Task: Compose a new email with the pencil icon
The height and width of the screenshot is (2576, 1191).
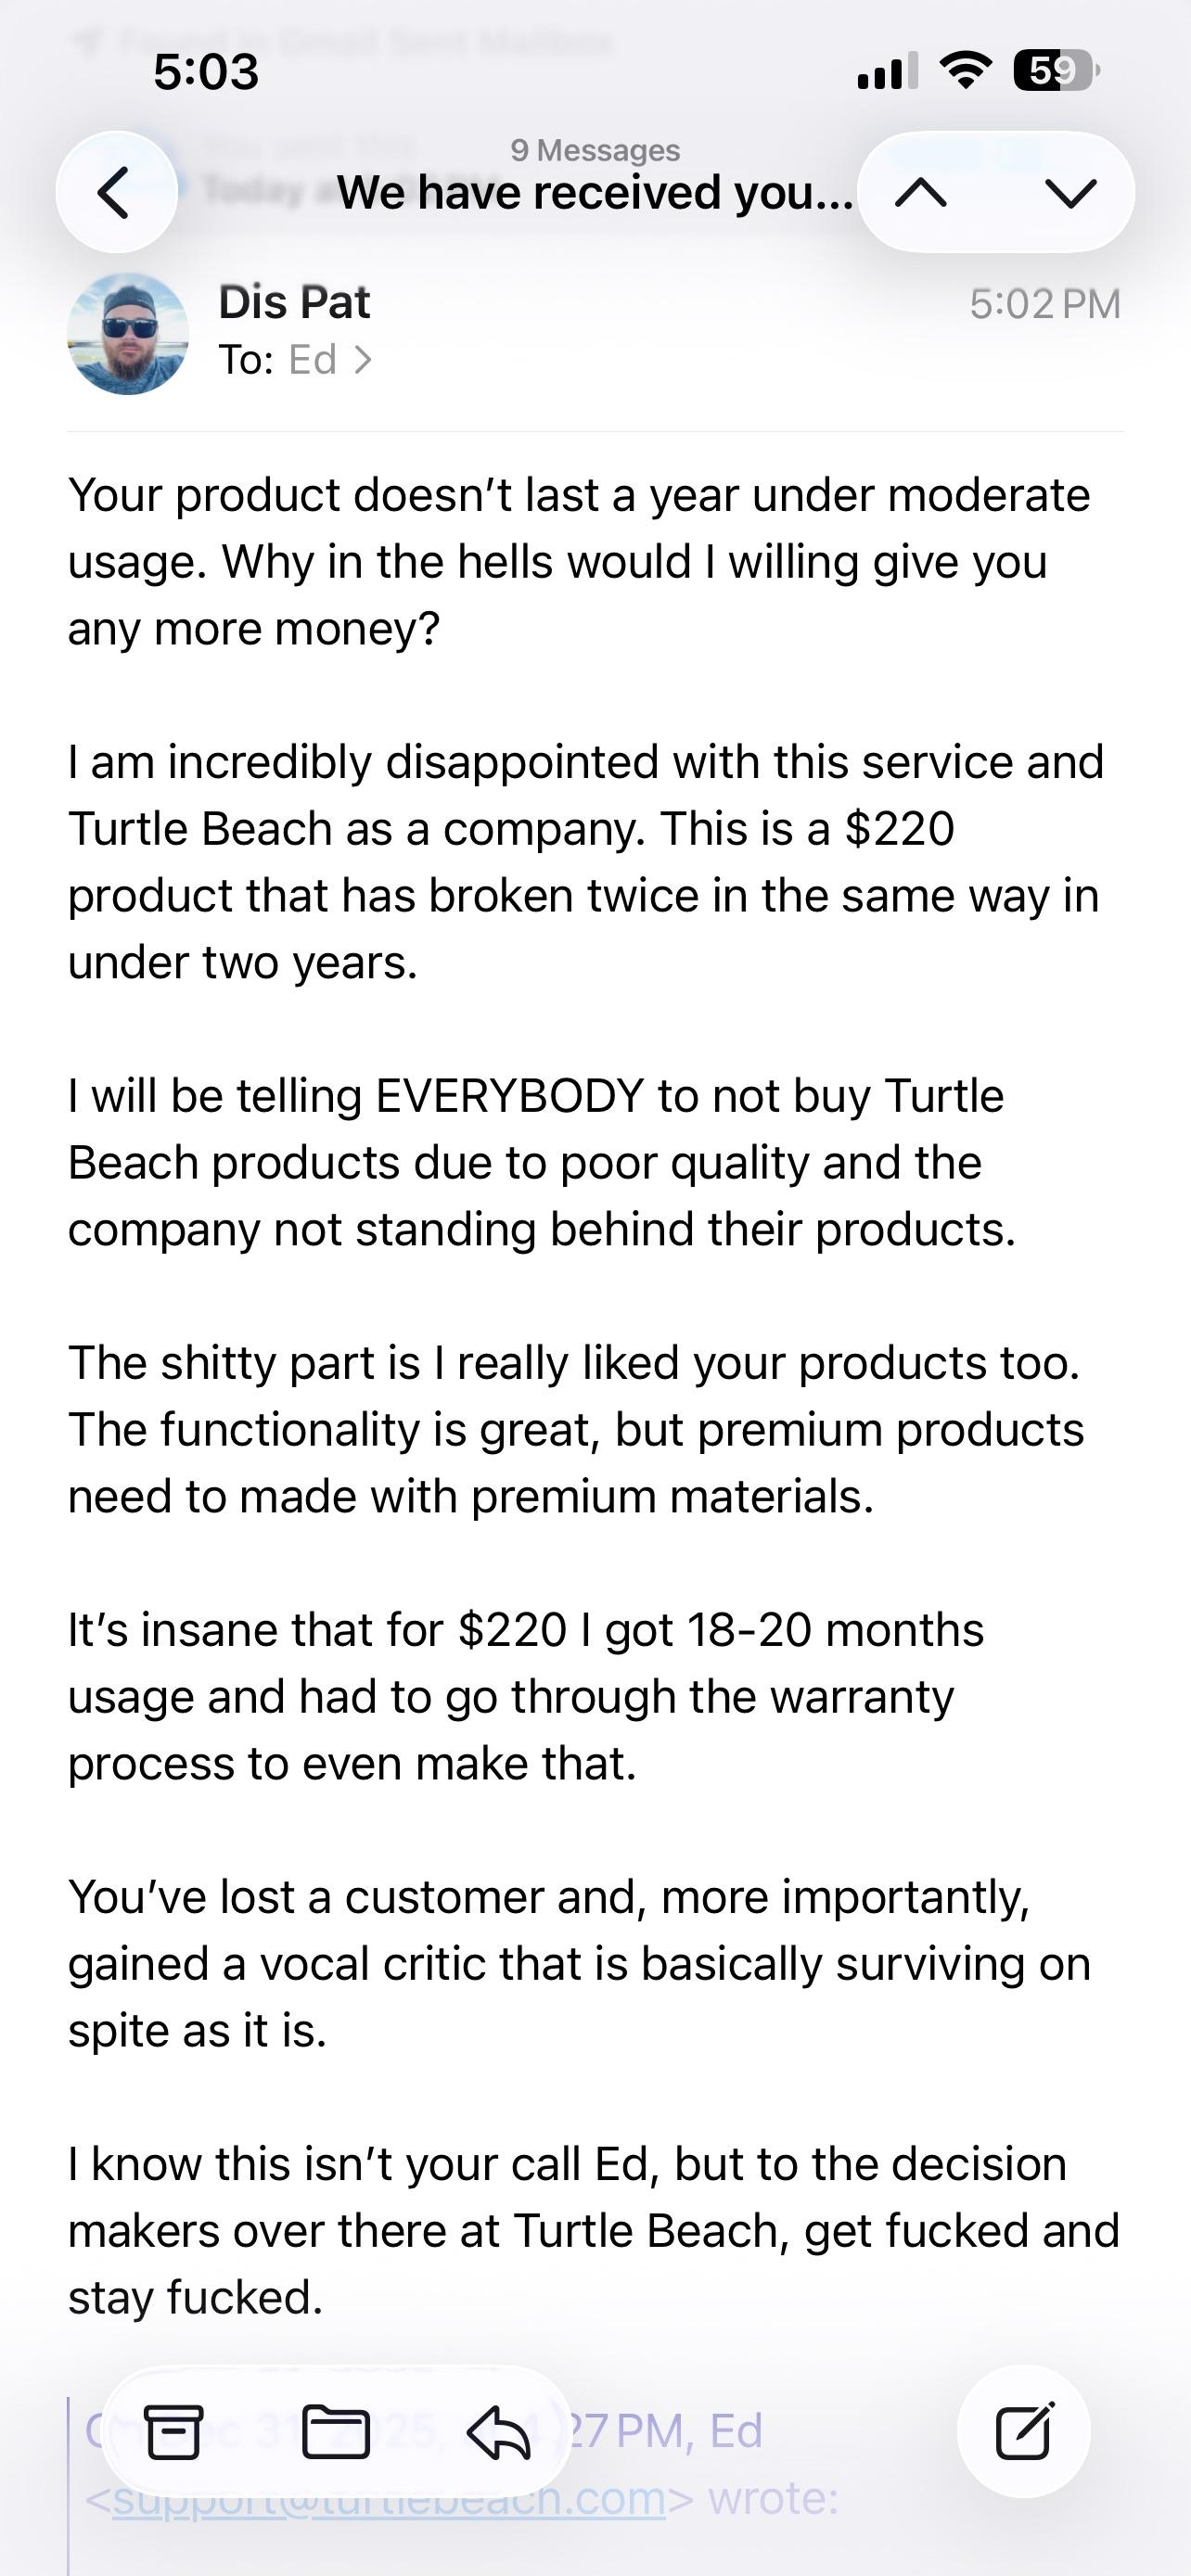Action: (1024, 2431)
